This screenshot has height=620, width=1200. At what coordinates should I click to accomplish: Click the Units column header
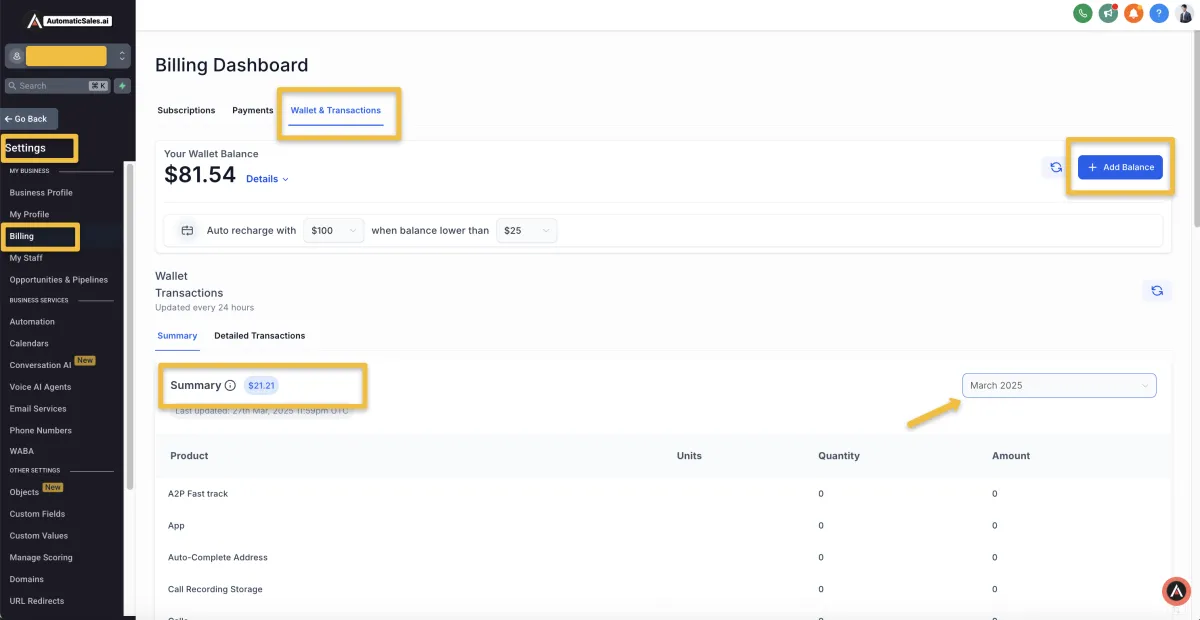click(689, 456)
